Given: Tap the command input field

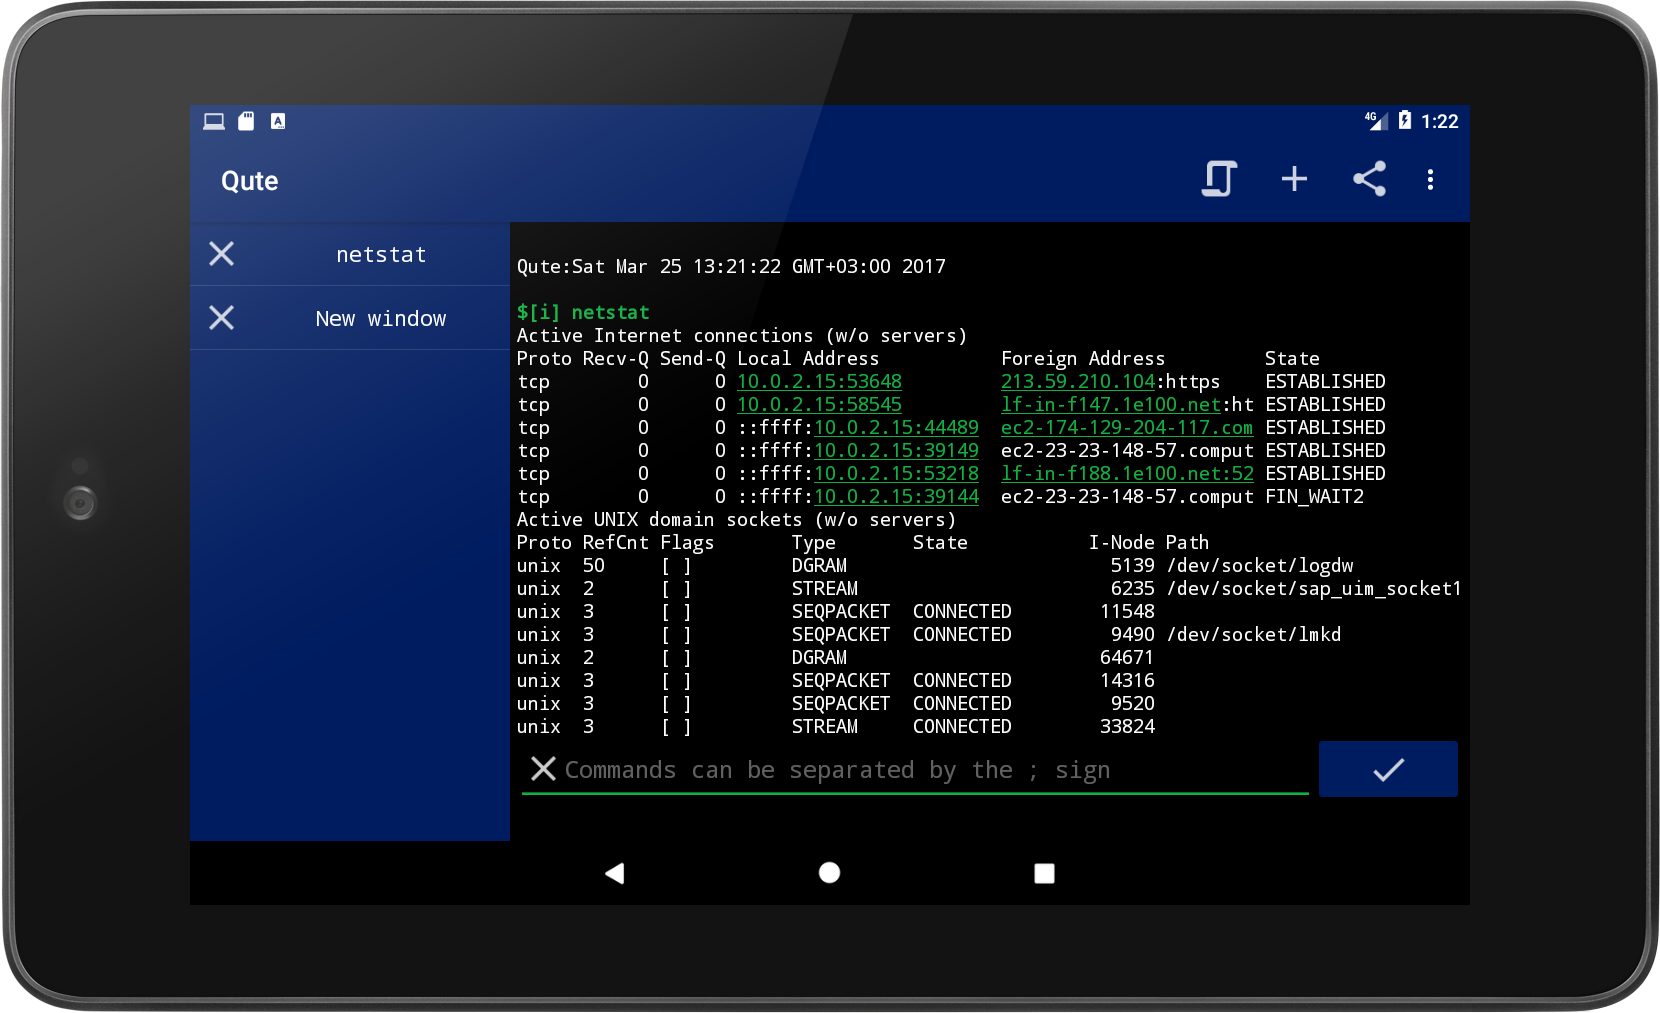Looking at the screenshot, I should [900, 769].
